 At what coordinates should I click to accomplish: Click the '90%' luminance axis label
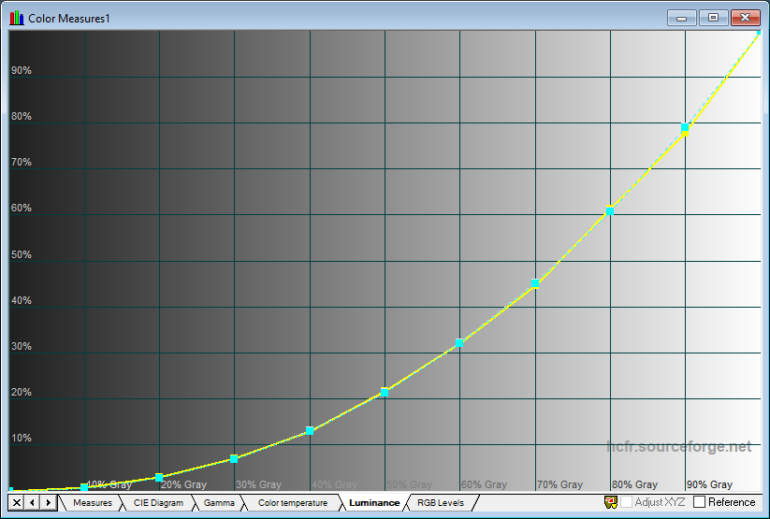tap(21, 70)
